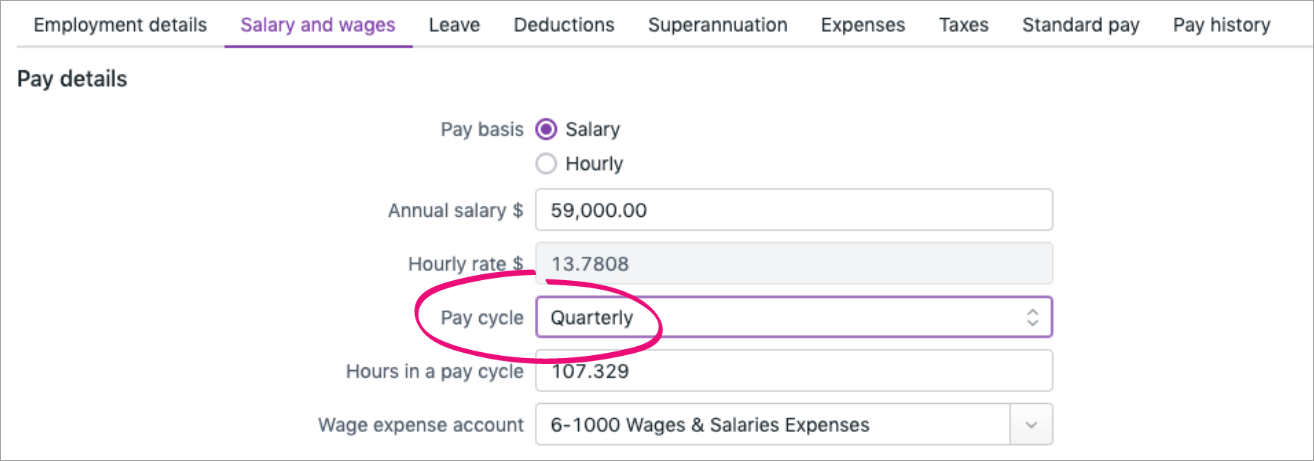Click the Pay cycle up-down arrows icon
1314x461 pixels.
pyautogui.click(x=1033, y=318)
